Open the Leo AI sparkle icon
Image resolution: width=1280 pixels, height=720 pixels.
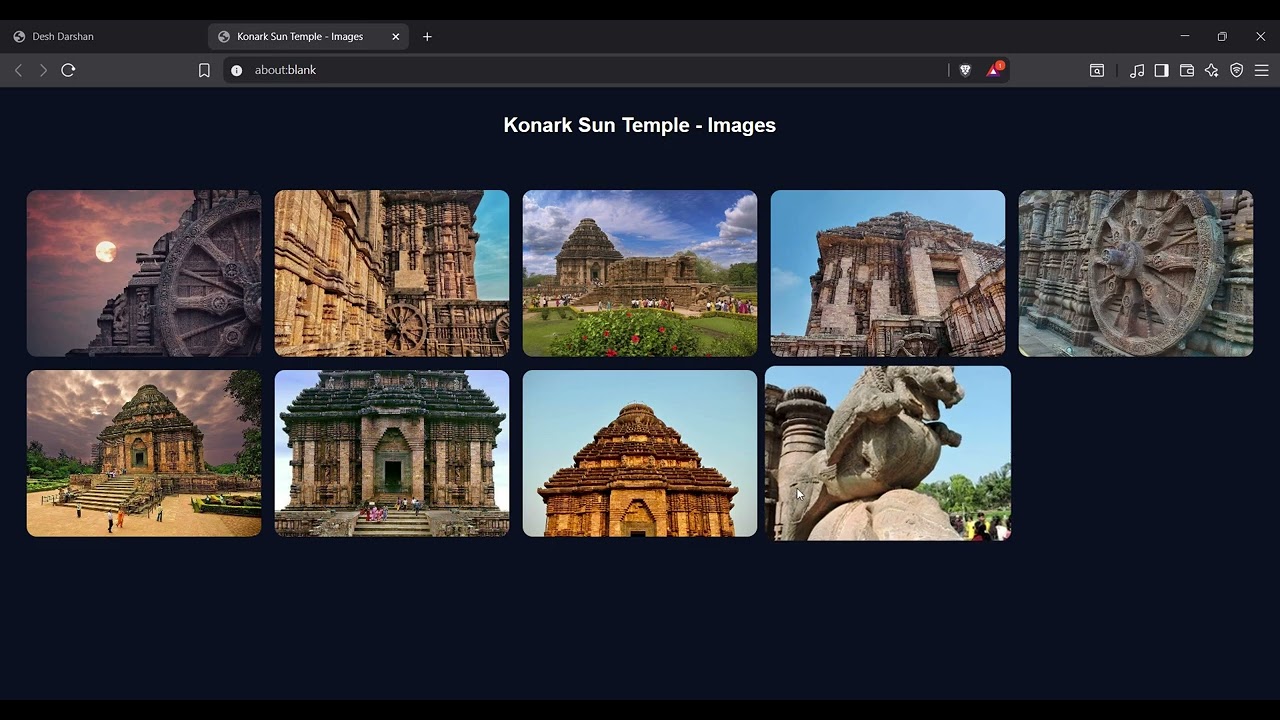[1212, 70]
